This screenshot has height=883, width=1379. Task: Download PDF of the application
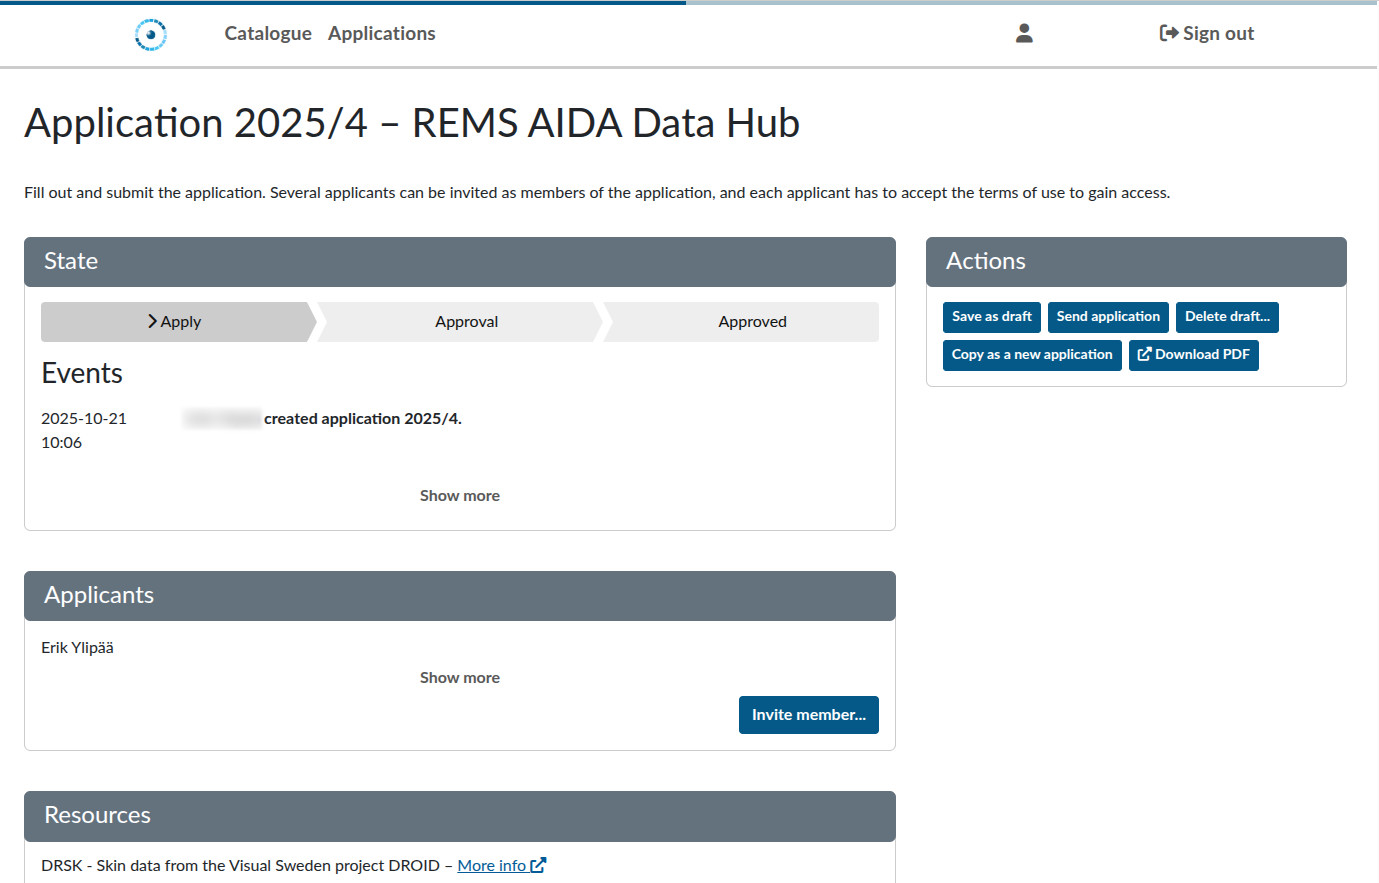point(1193,355)
